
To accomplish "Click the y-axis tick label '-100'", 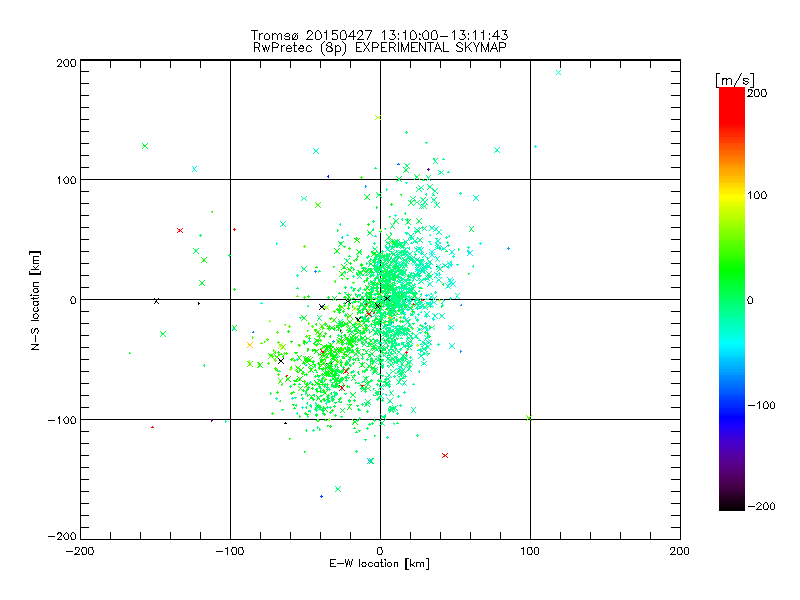I will coord(62,420).
